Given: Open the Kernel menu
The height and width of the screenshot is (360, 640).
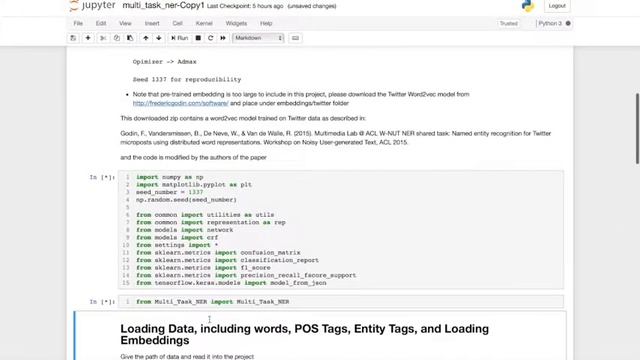Looking at the screenshot, I should point(204,23).
